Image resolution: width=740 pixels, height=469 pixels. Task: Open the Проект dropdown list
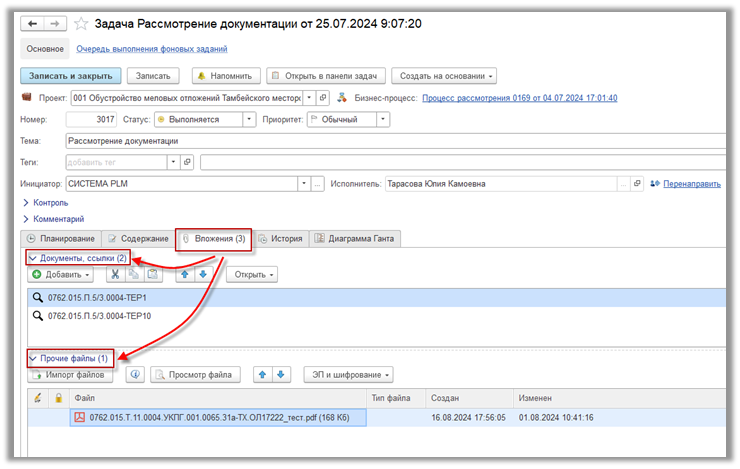309,98
